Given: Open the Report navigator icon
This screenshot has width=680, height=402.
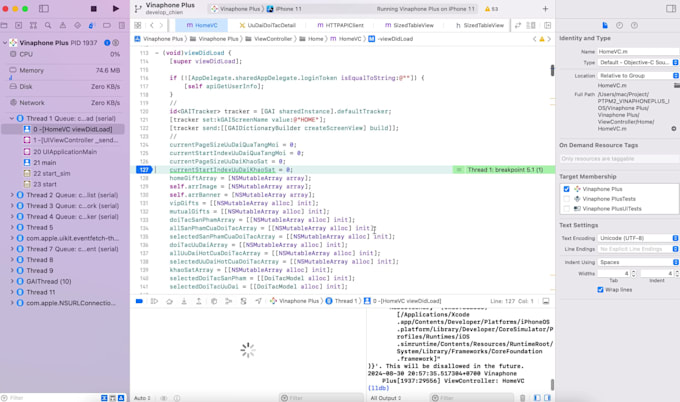Looking at the screenshot, I should coord(122,26).
